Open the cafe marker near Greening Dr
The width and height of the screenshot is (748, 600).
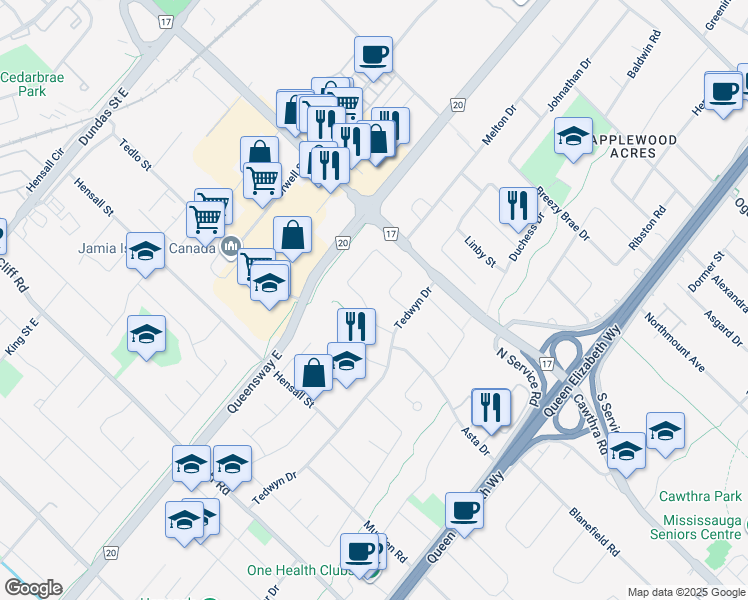coord(723,90)
